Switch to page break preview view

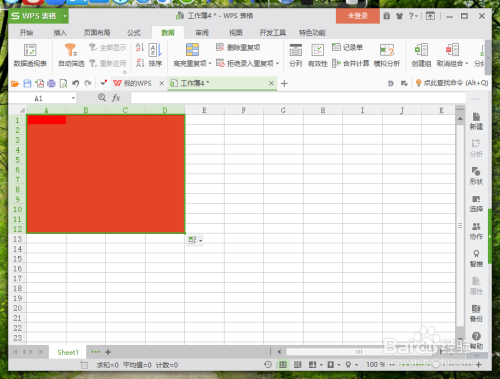click(x=297, y=365)
